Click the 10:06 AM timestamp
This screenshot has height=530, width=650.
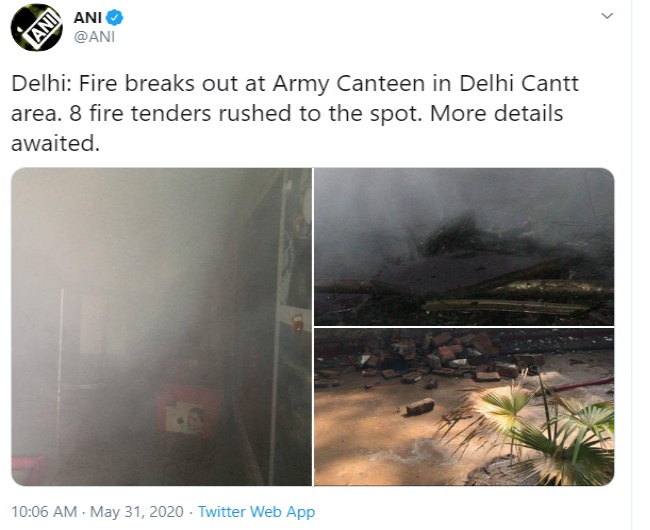[44, 512]
